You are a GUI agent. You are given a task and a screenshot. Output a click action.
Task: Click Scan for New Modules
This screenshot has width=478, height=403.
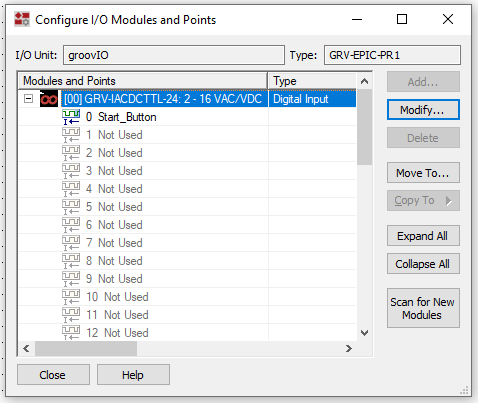tap(423, 308)
